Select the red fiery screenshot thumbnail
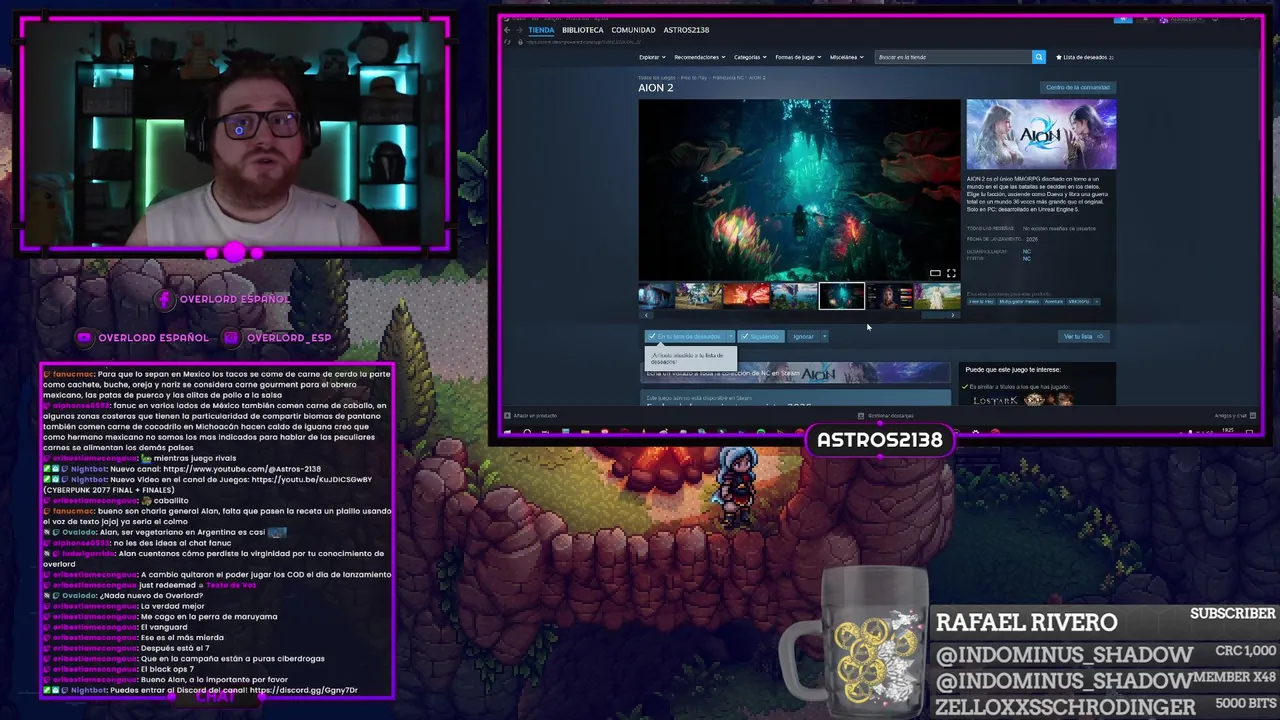This screenshot has height=720, width=1280. (x=746, y=296)
